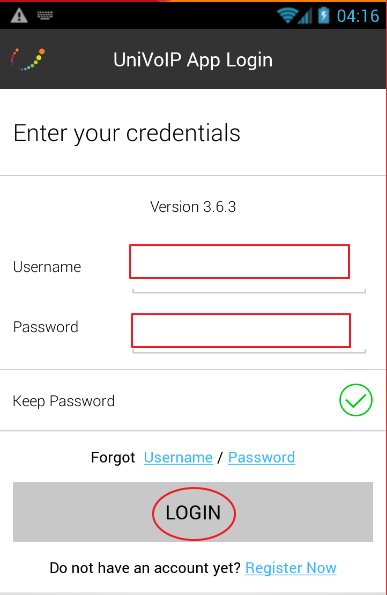Toggle the Keep Password green checkmark
The image size is (387, 595).
(x=356, y=400)
